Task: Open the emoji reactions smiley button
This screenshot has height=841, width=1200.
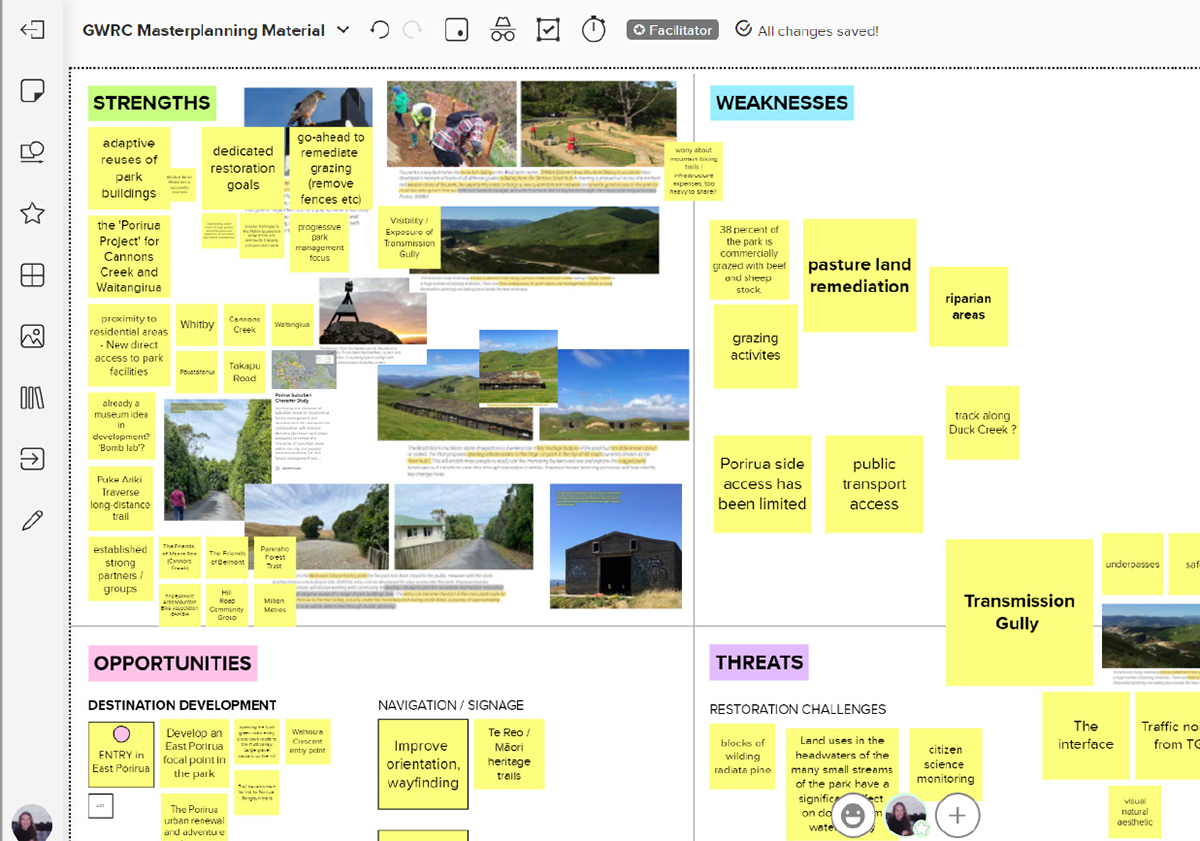Action: [x=853, y=816]
